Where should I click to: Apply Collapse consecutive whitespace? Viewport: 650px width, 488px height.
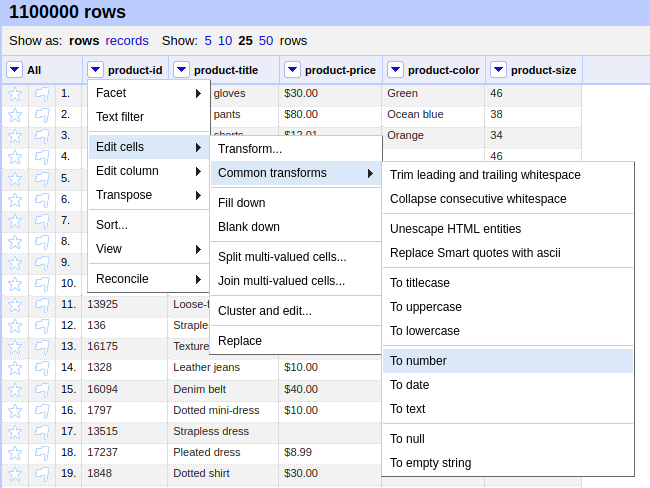[x=508, y=199]
